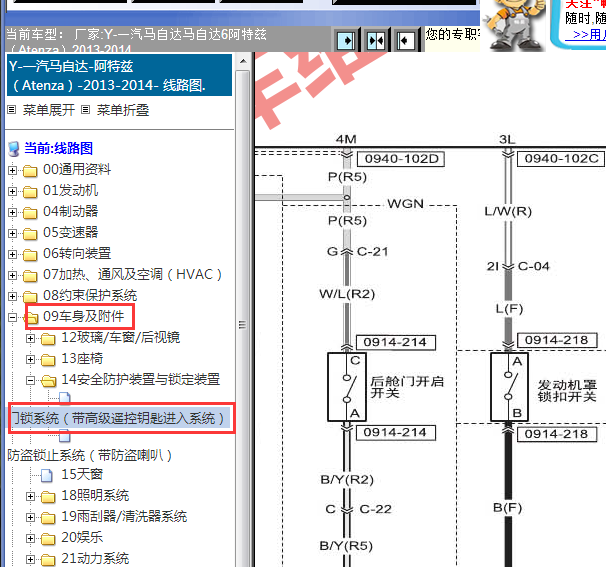The image size is (606, 567).
Task: Click the WGN label in diagram
Action: tap(405, 204)
